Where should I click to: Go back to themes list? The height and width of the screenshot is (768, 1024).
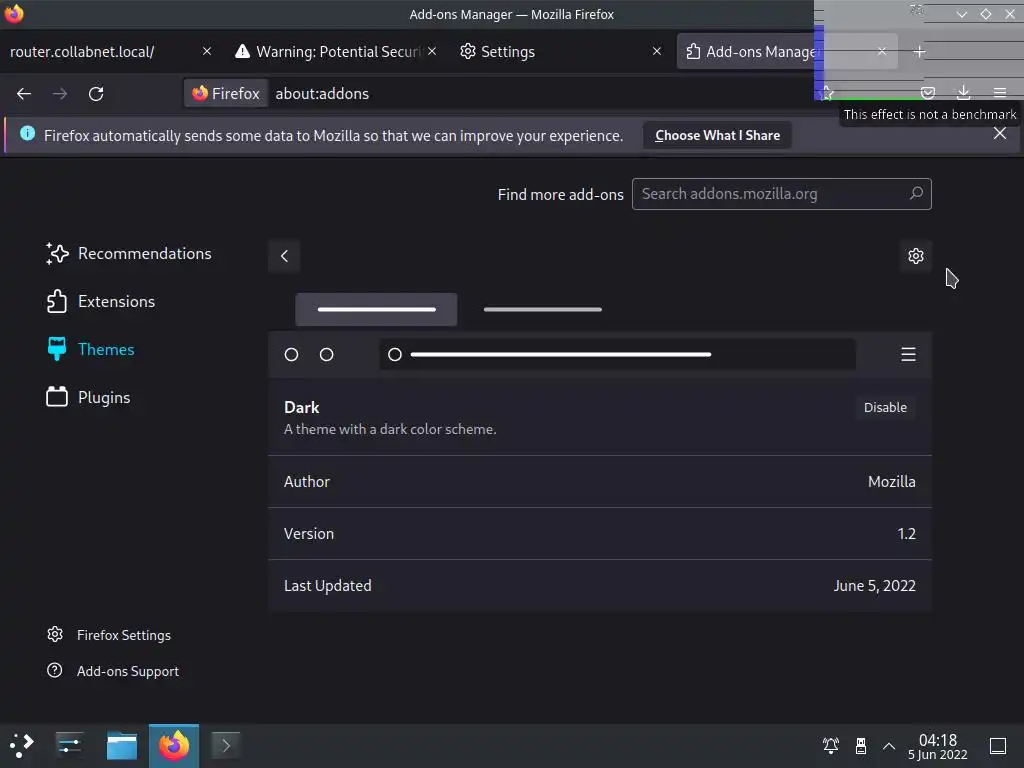click(284, 256)
